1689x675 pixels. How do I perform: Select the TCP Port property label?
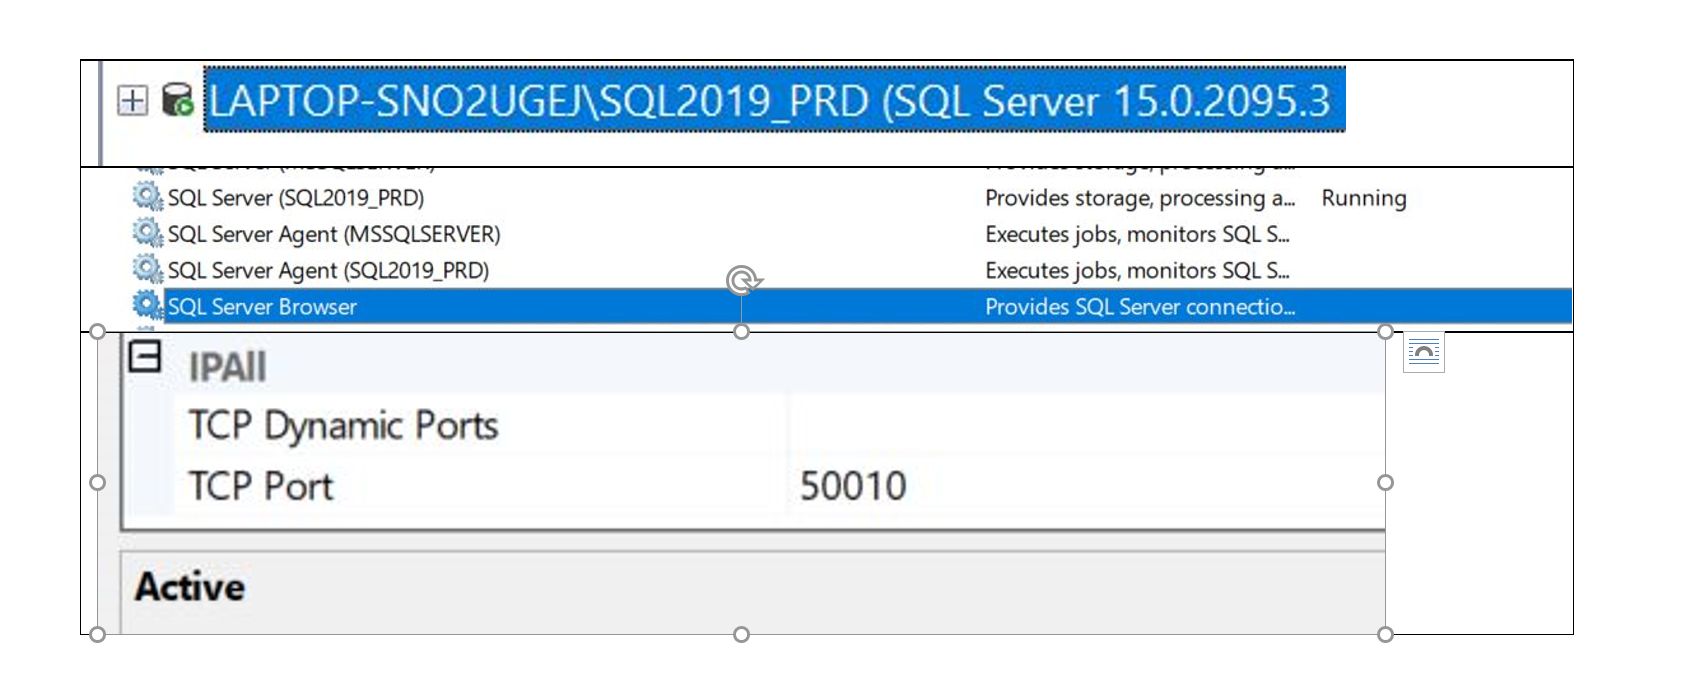click(261, 486)
